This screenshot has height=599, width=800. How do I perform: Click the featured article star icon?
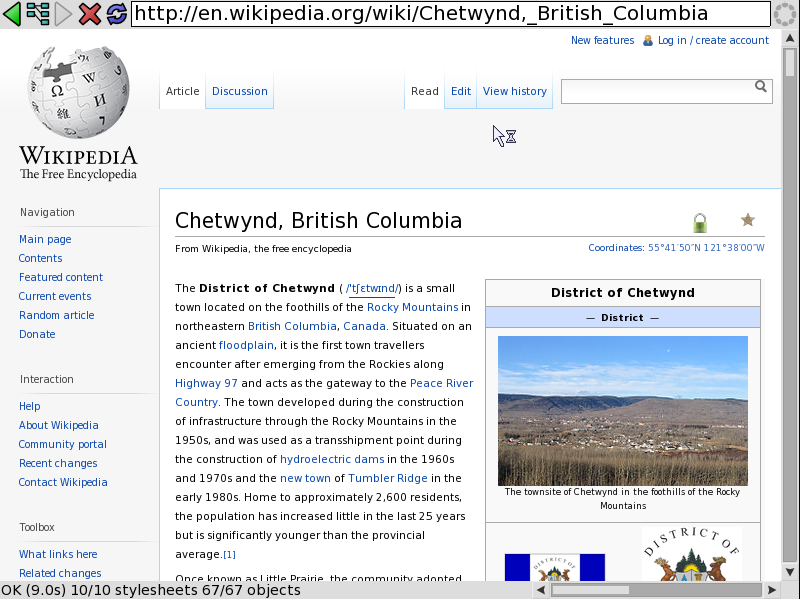747,220
